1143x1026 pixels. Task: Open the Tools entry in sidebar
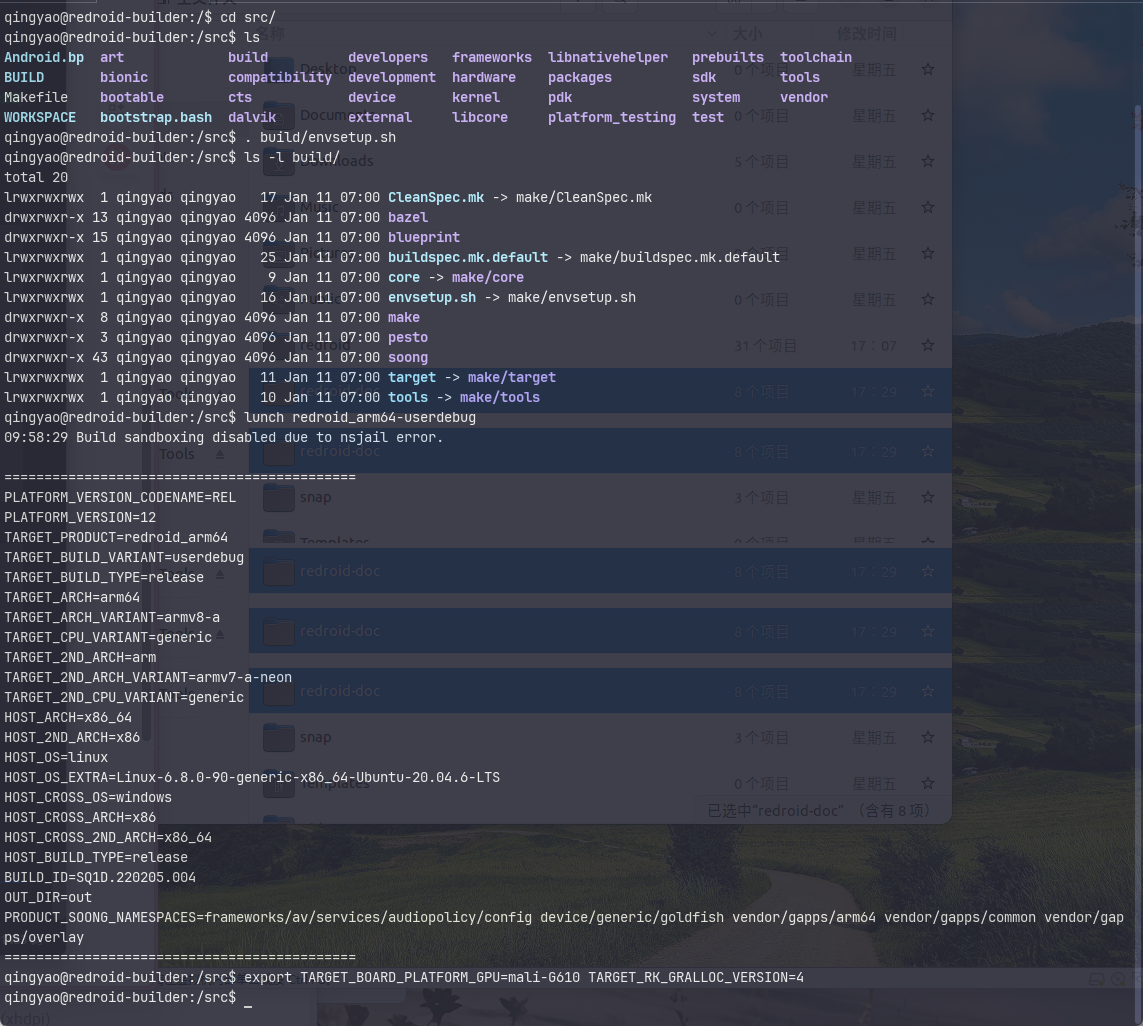pos(177,454)
